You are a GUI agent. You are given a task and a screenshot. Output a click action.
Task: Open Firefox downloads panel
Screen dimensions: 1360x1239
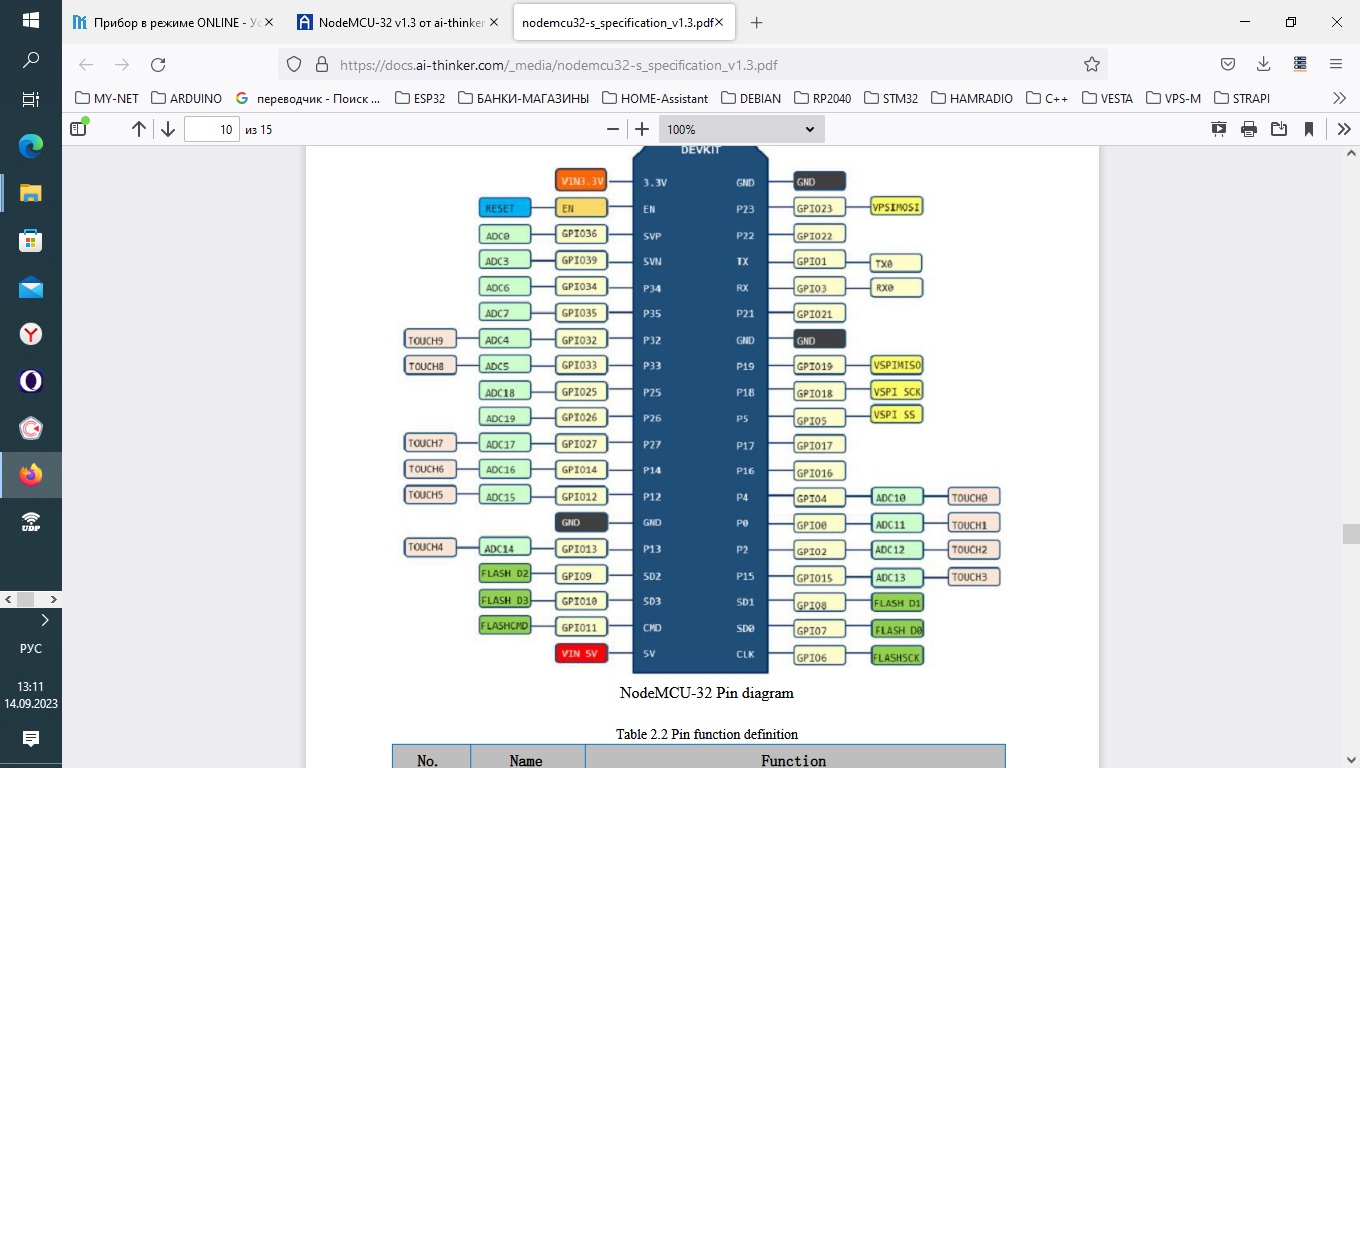1264,64
